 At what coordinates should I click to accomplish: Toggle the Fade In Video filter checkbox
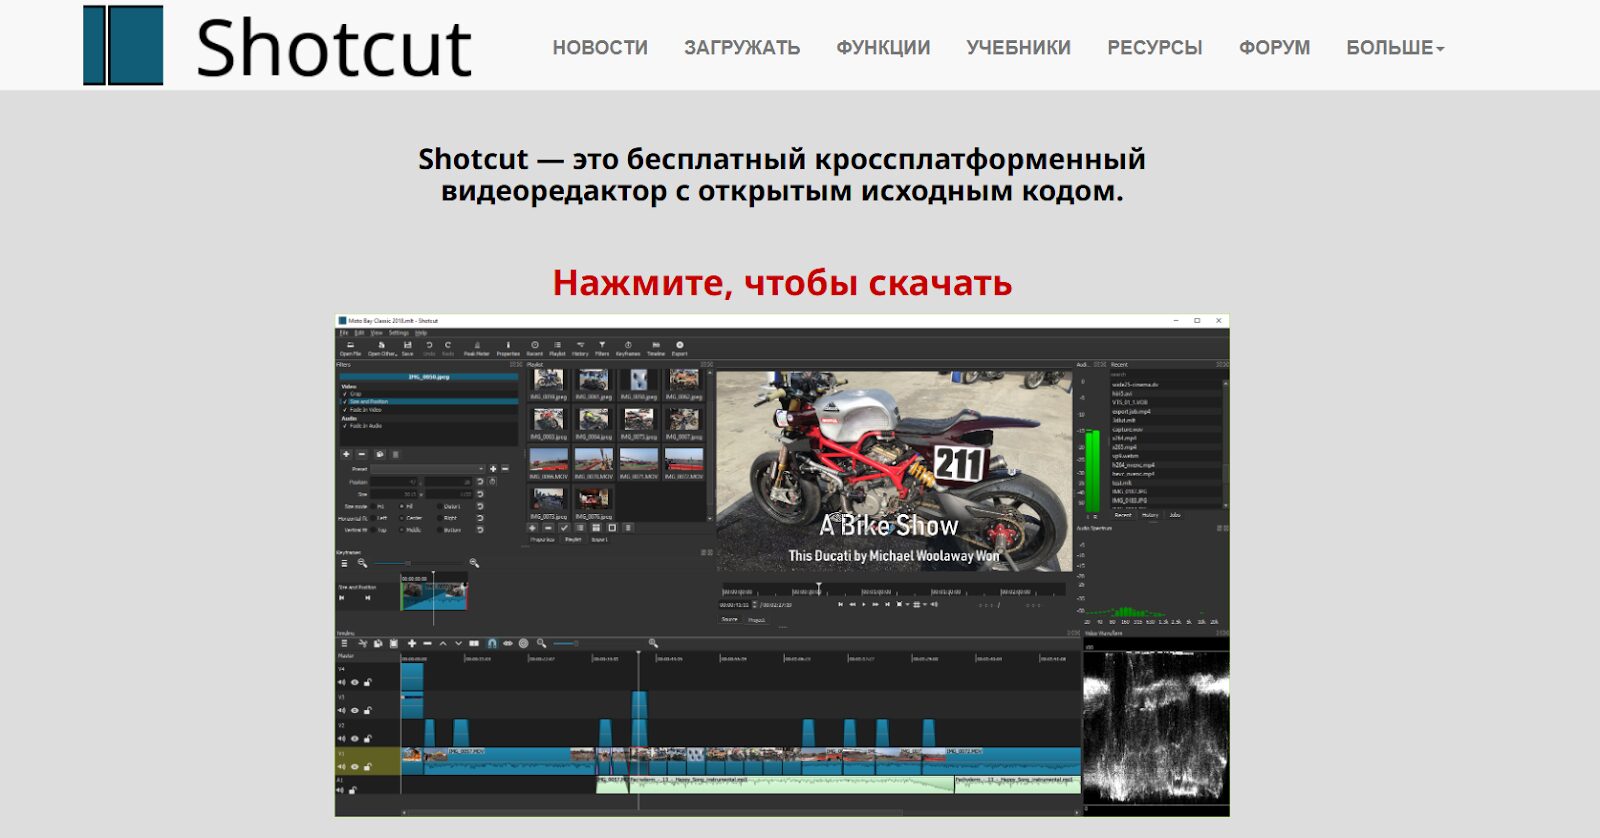click(x=344, y=410)
